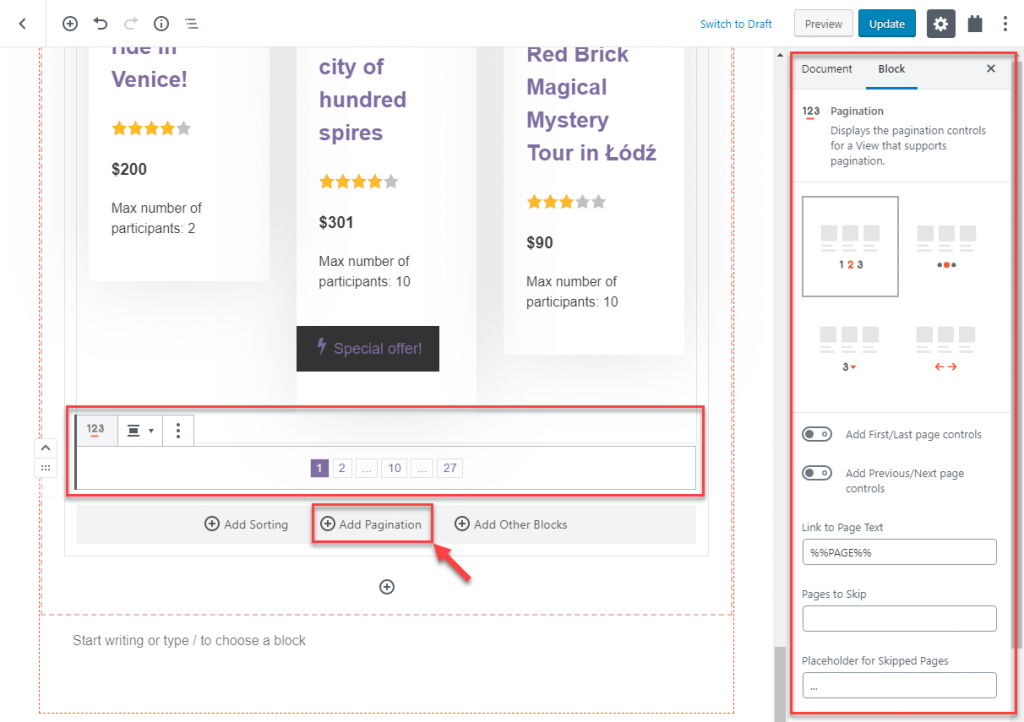Click current pagination page 1

click(319, 468)
